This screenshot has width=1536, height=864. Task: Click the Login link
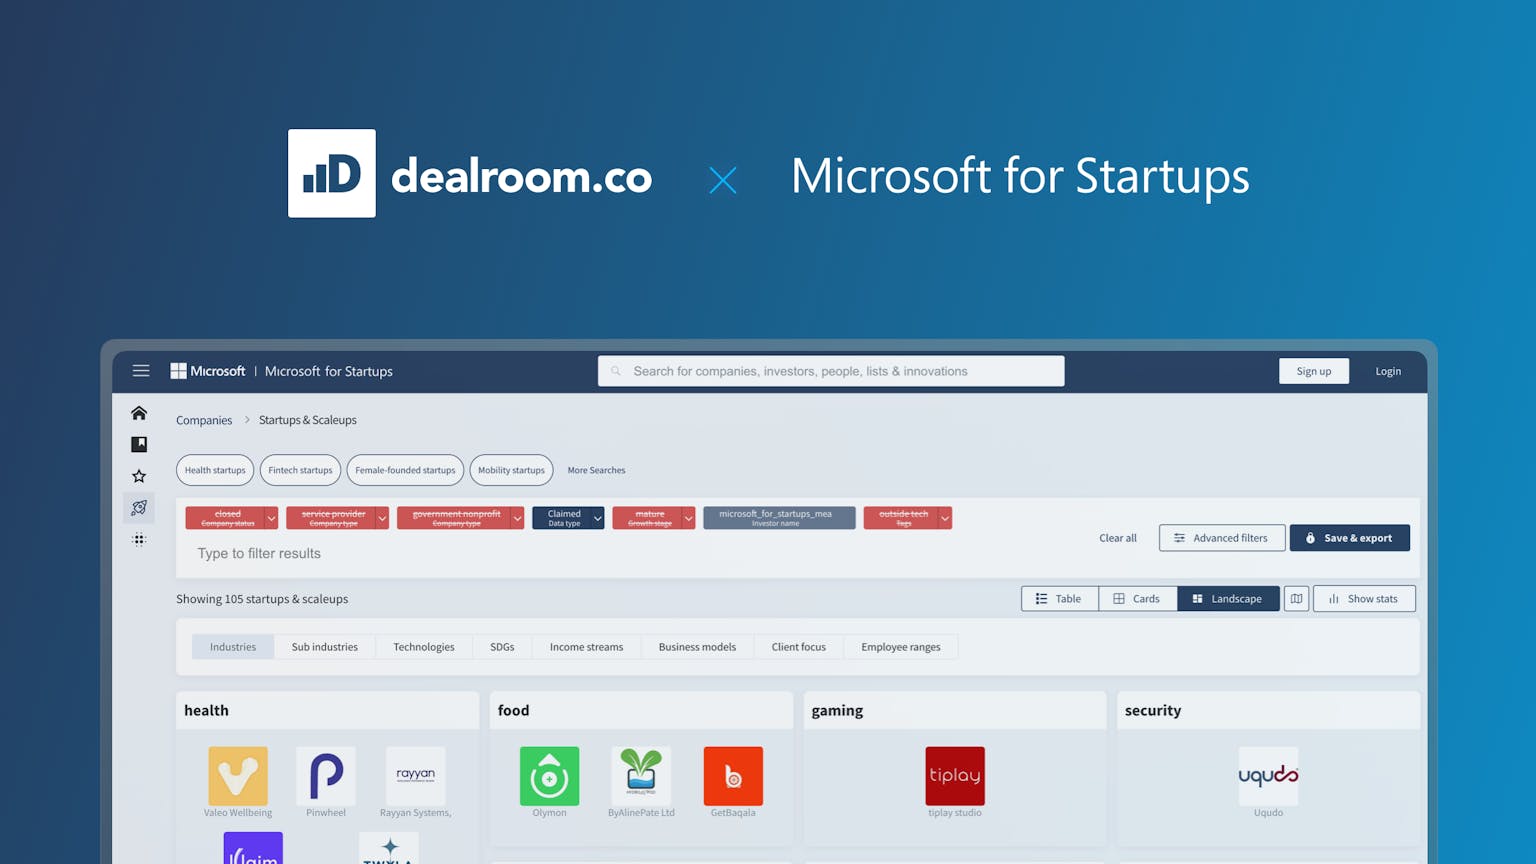tap(1388, 371)
